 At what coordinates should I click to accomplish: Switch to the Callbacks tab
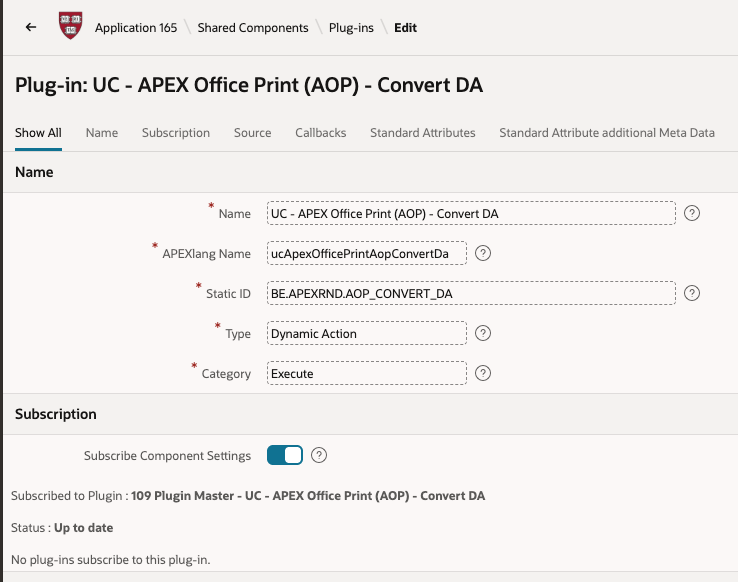[321, 133]
